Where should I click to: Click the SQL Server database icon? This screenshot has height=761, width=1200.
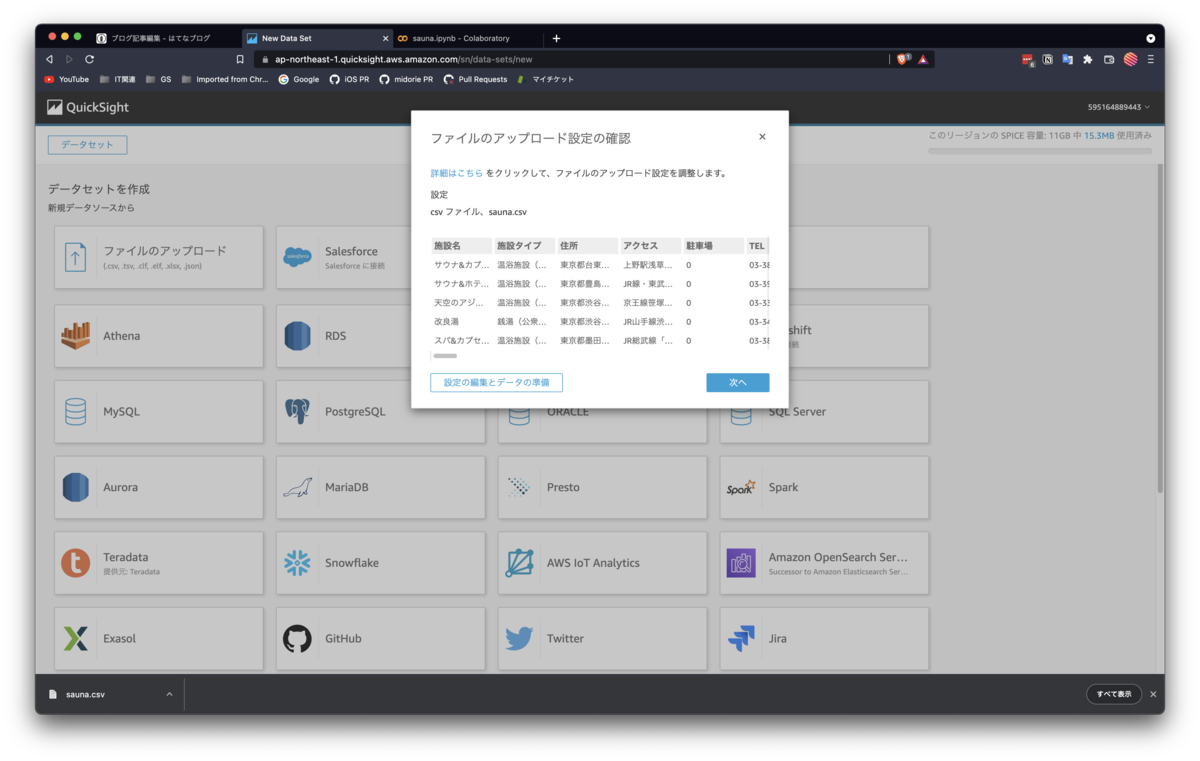click(741, 415)
